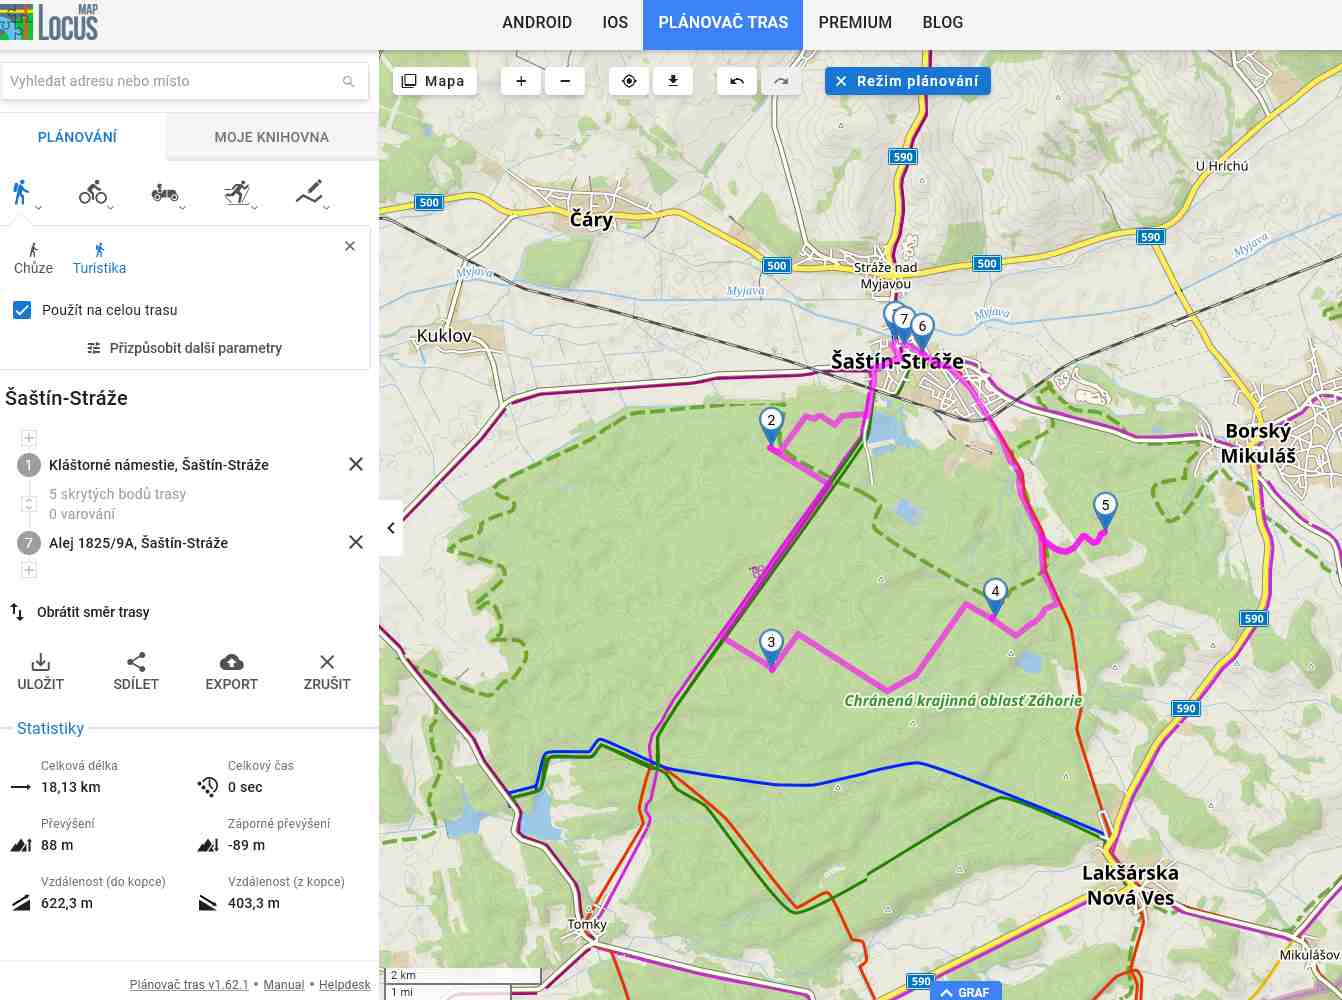The width and height of the screenshot is (1342, 1000).
Task: Select the cross-country skiing activity icon
Action: 237,191
